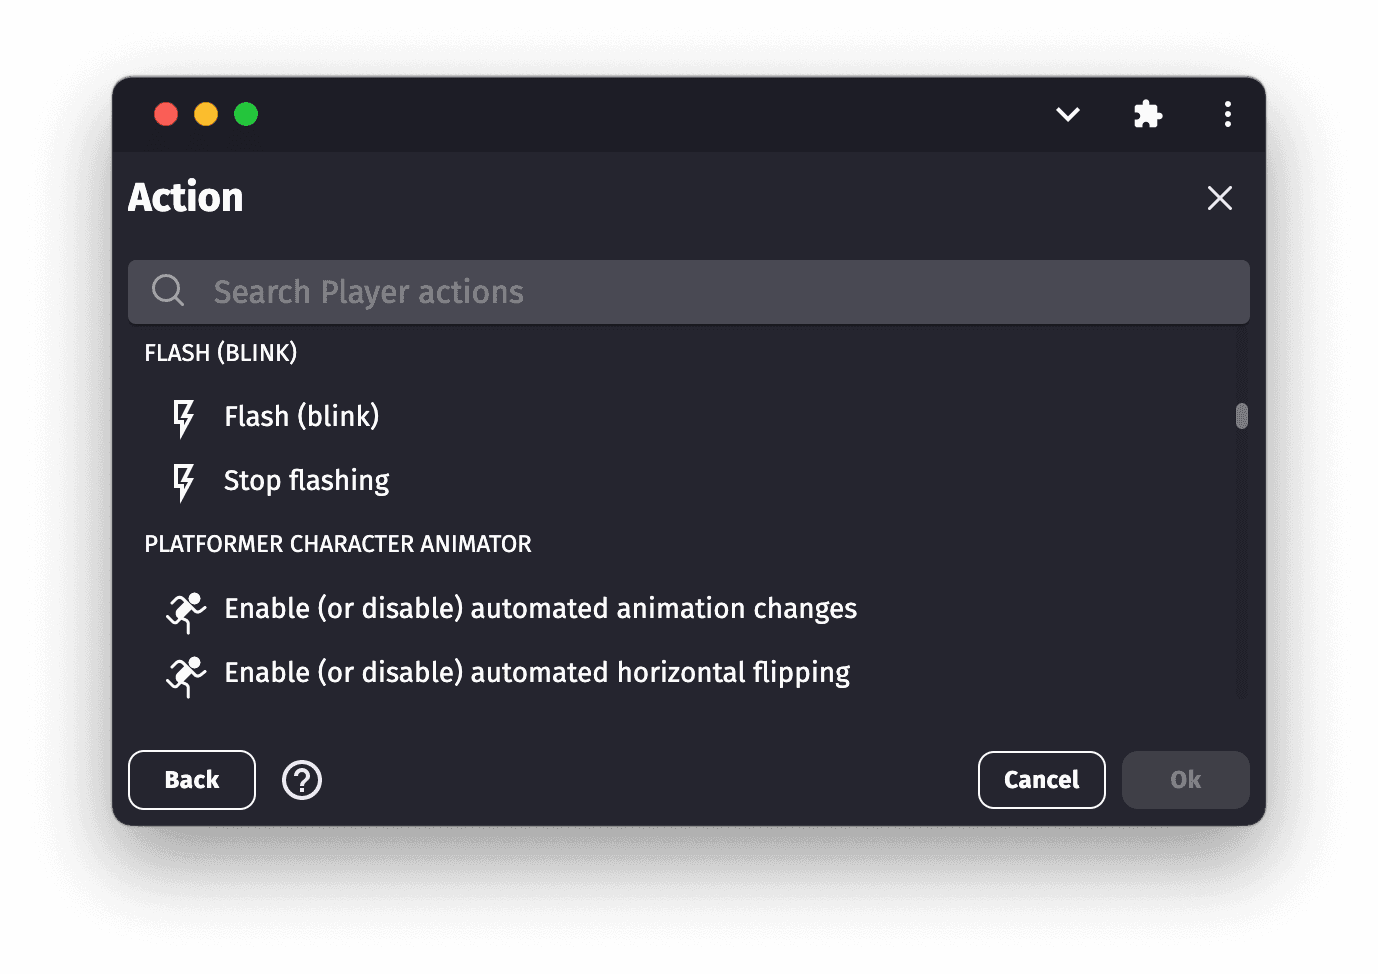
Task: Open help with the question mark icon
Action: click(x=302, y=780)
